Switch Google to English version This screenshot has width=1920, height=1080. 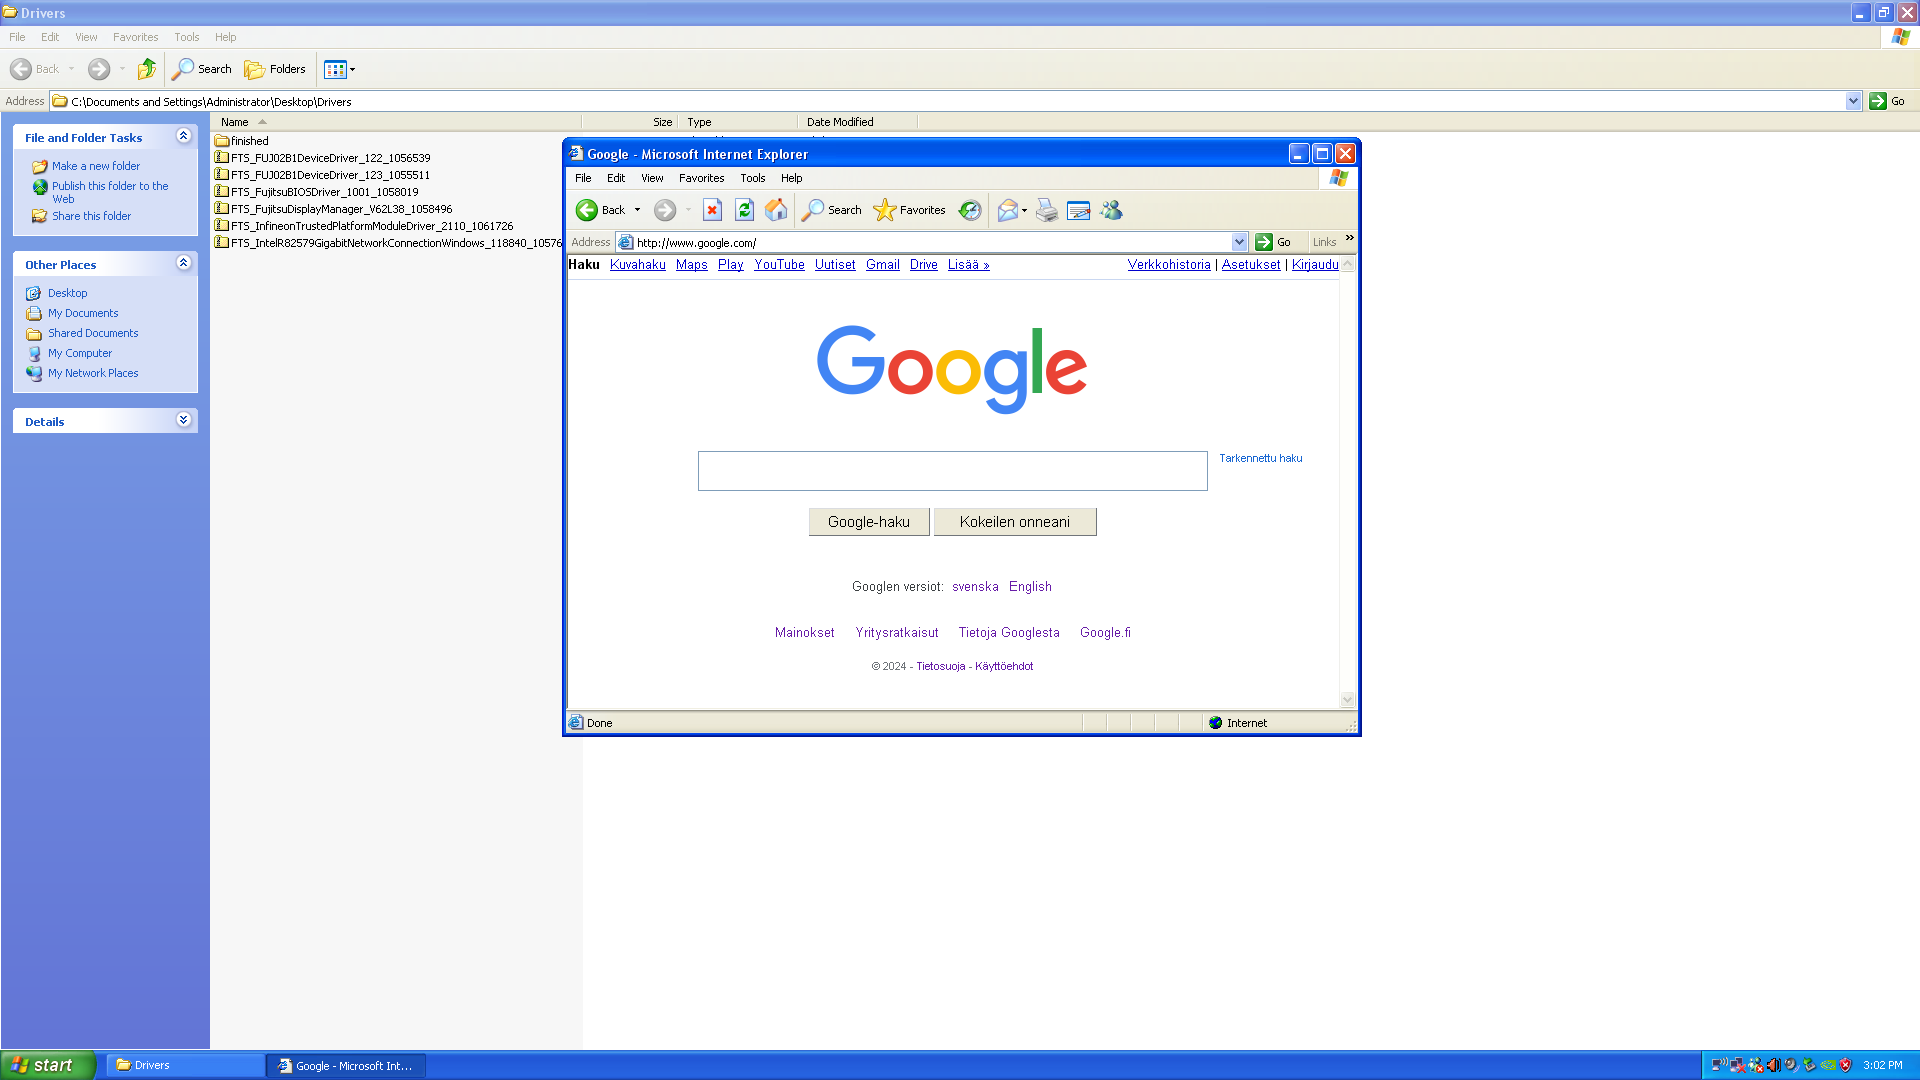(1030, 587)
